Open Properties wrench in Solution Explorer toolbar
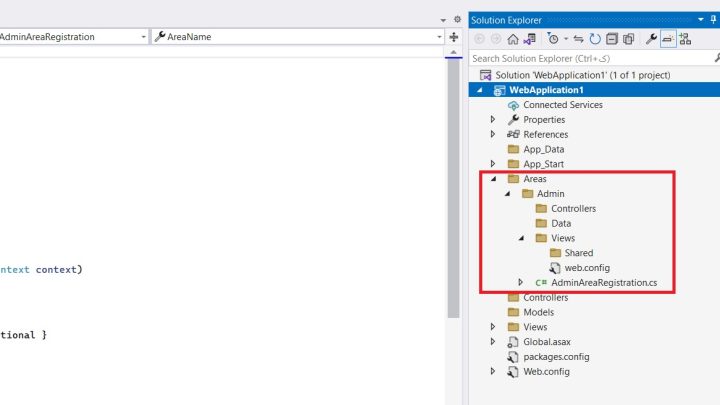 tap(651, 39)
